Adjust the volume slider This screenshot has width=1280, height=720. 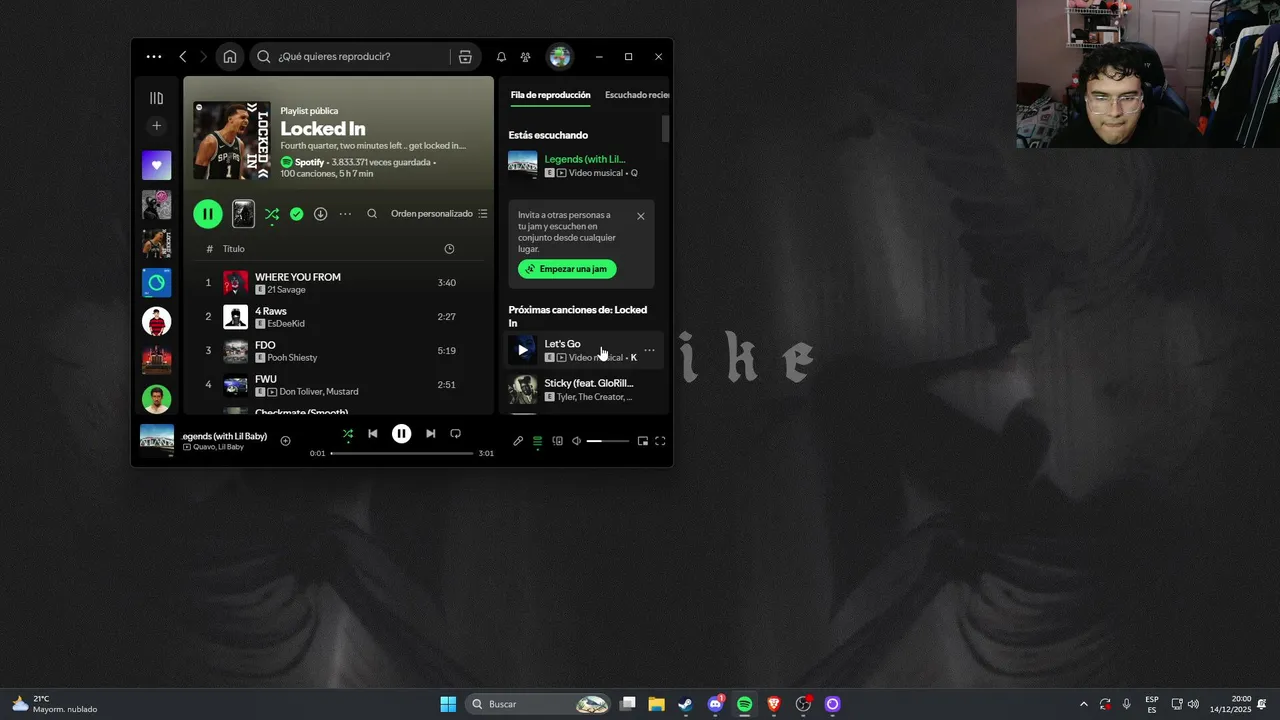pos(608,441)
